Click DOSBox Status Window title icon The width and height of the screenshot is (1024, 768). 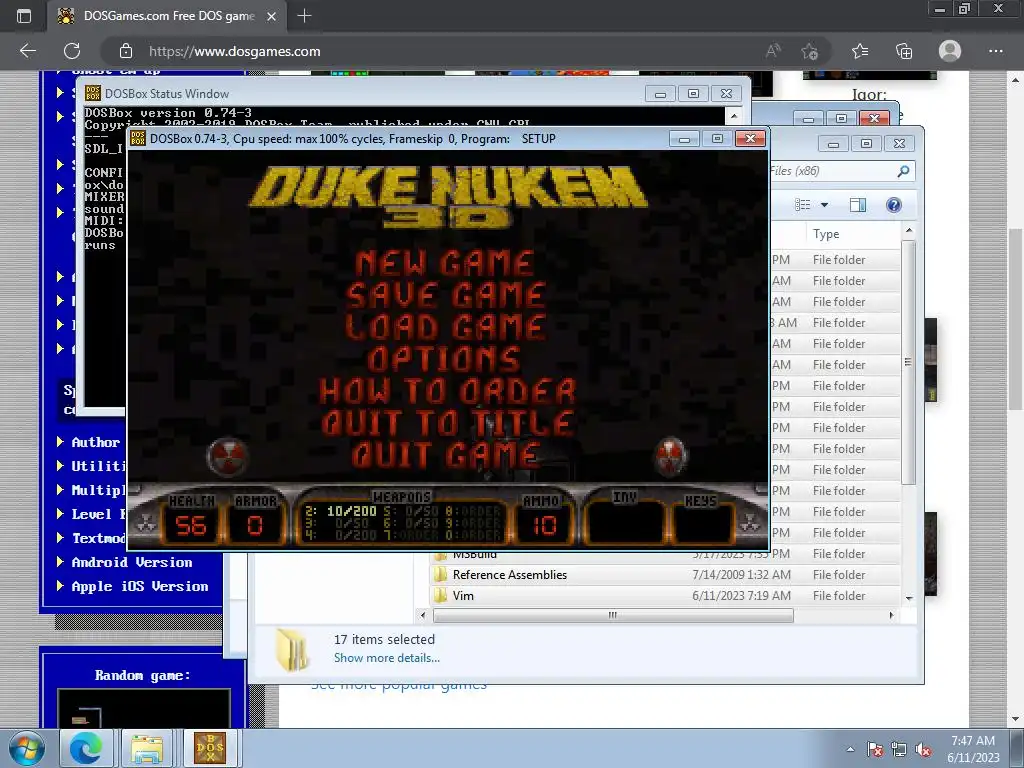tap(93, 93)
